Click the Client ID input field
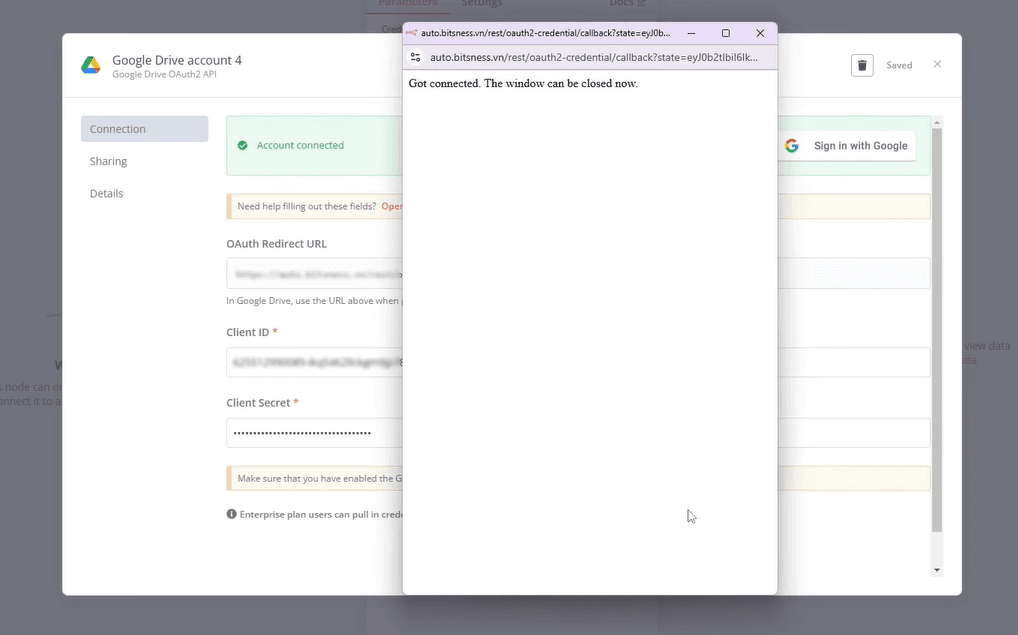This screenshot has height=635, width=1018. tap(314, 362)
